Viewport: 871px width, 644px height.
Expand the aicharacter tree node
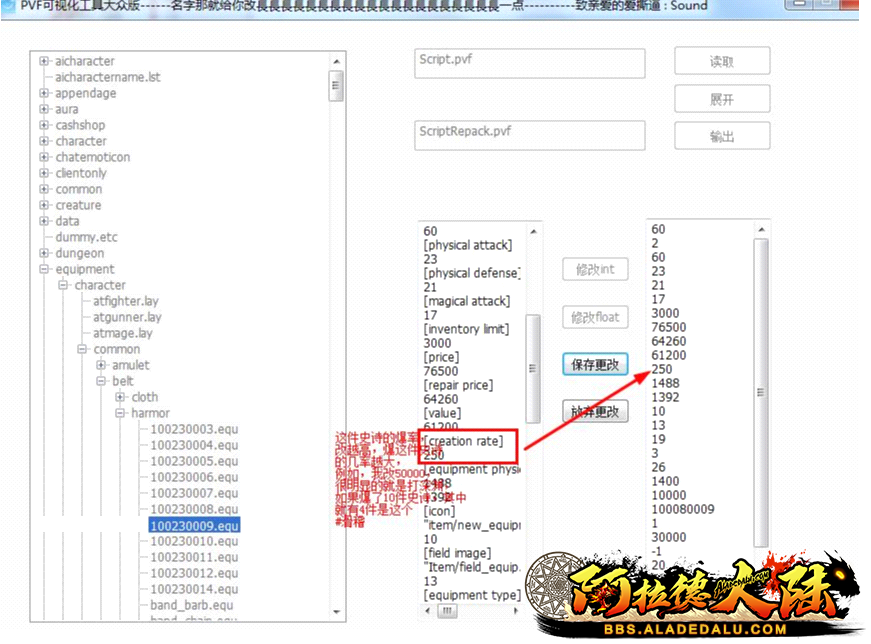44,61
